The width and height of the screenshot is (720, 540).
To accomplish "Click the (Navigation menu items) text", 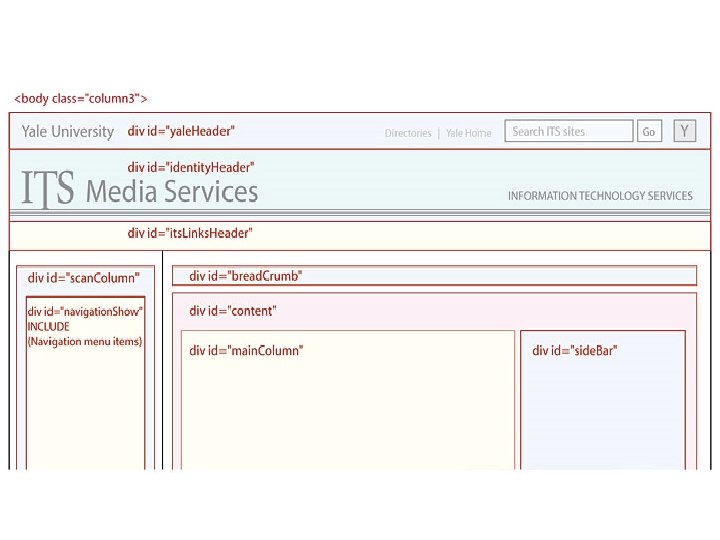I will pyautogui.click(x=85, y=342).
